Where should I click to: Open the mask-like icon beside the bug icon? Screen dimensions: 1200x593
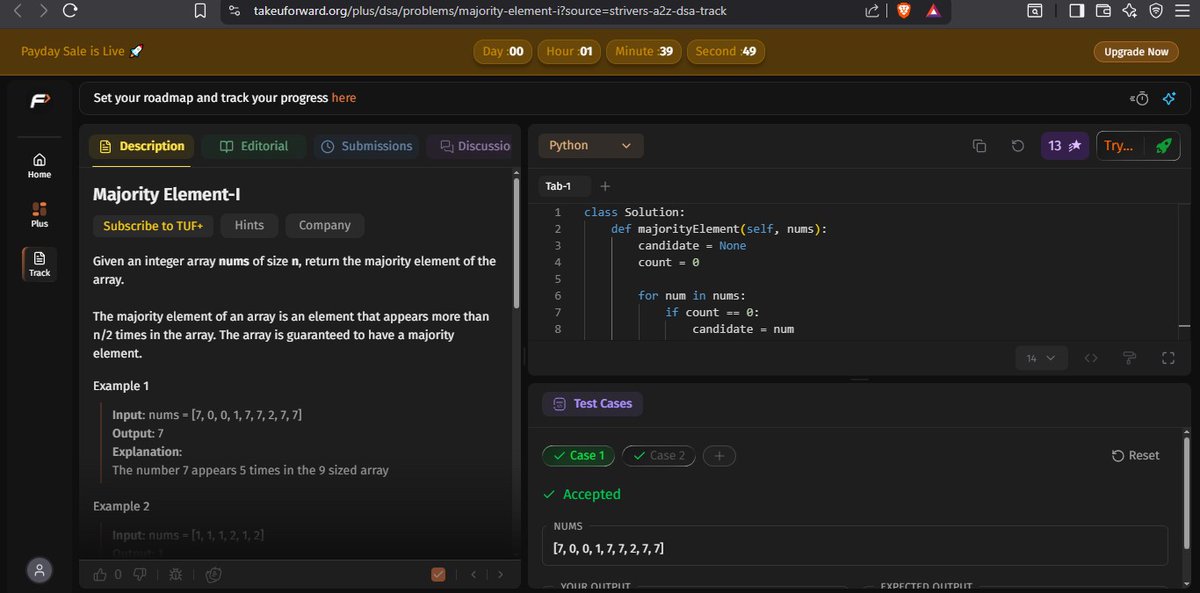coord(213,574)
